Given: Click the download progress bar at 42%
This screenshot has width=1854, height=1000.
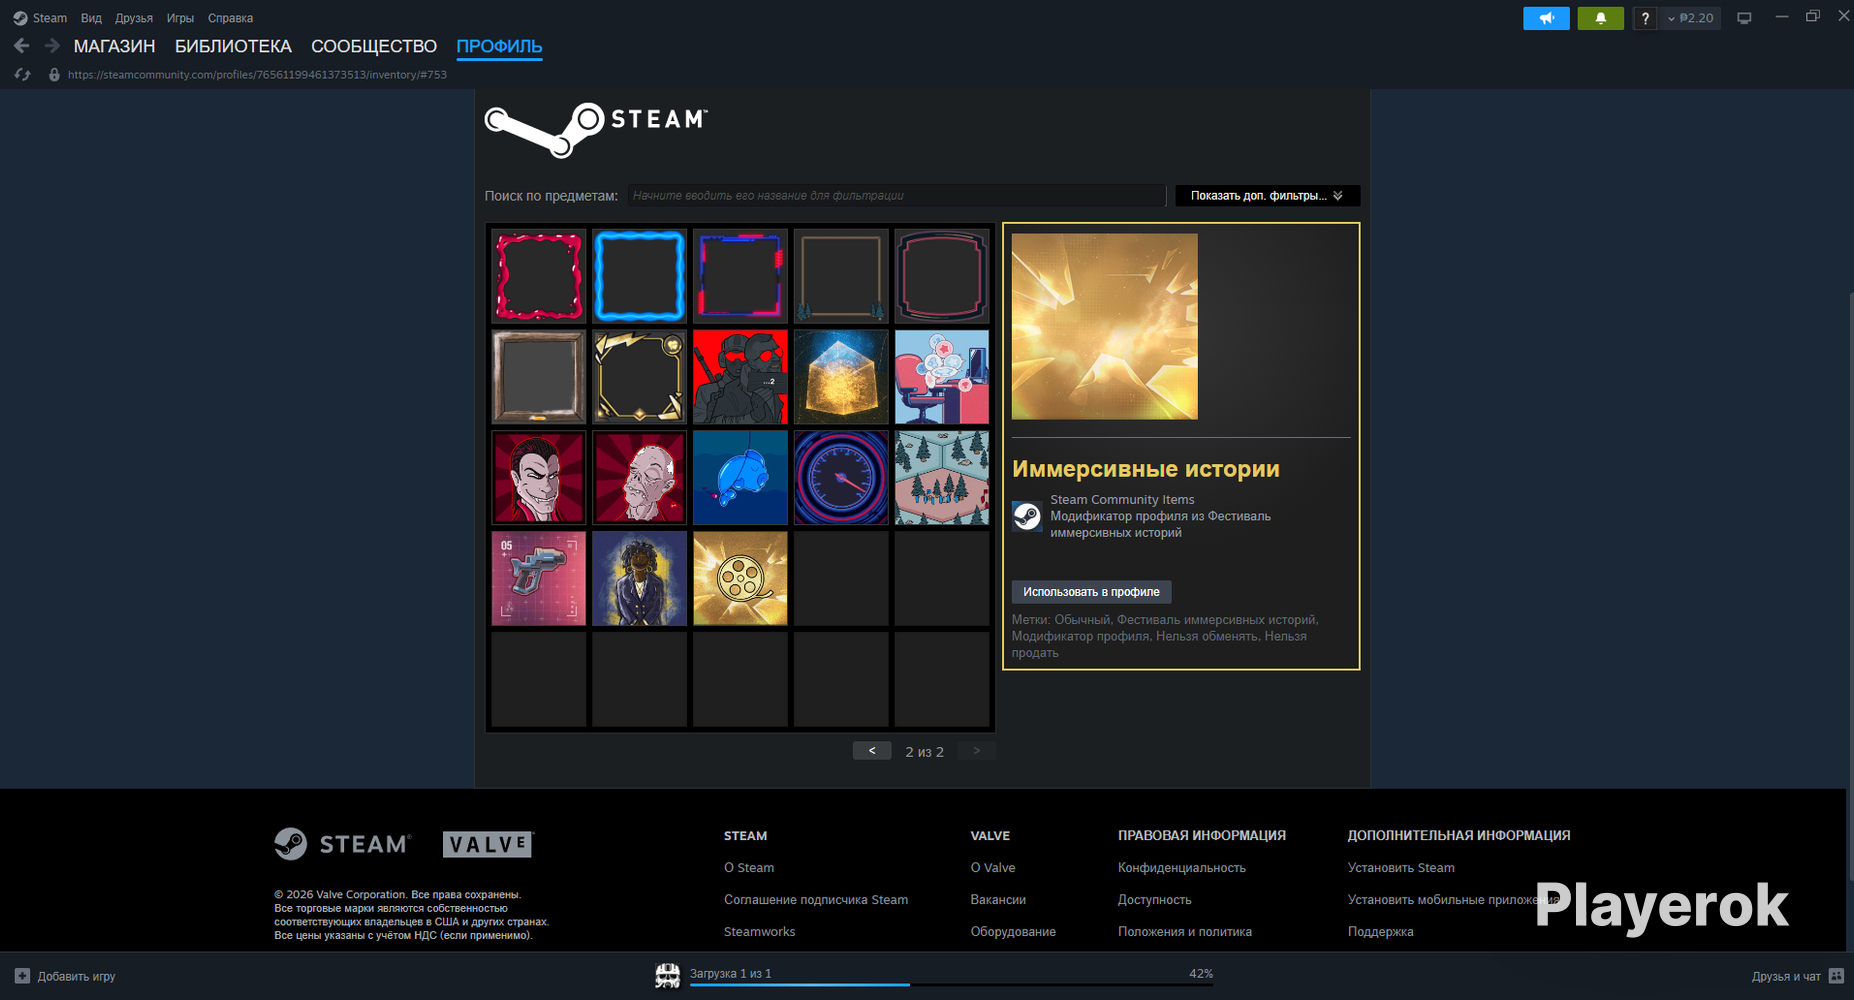Looking at the screenshot, I should 951,985.
